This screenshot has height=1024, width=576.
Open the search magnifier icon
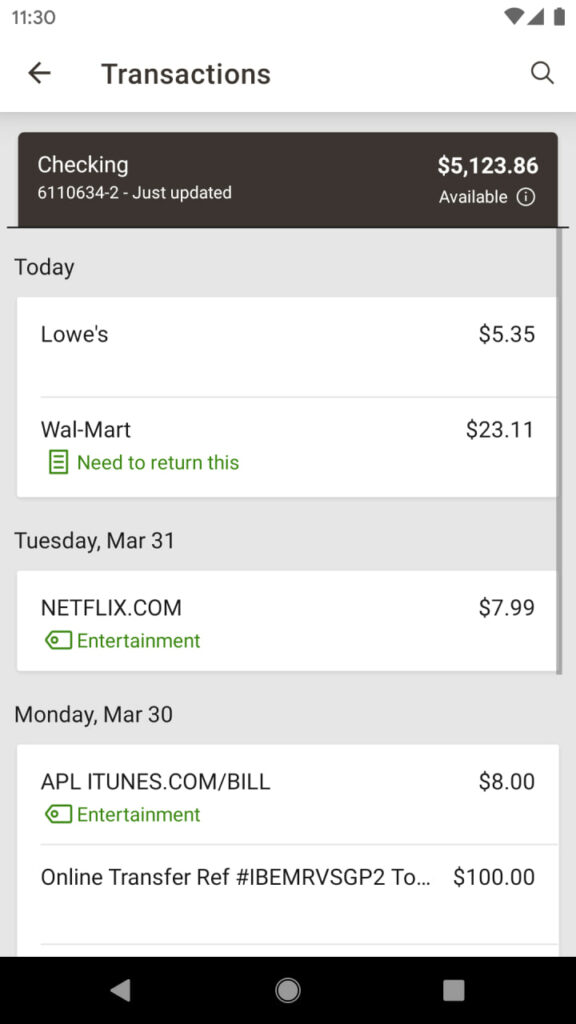coord(542,73)
